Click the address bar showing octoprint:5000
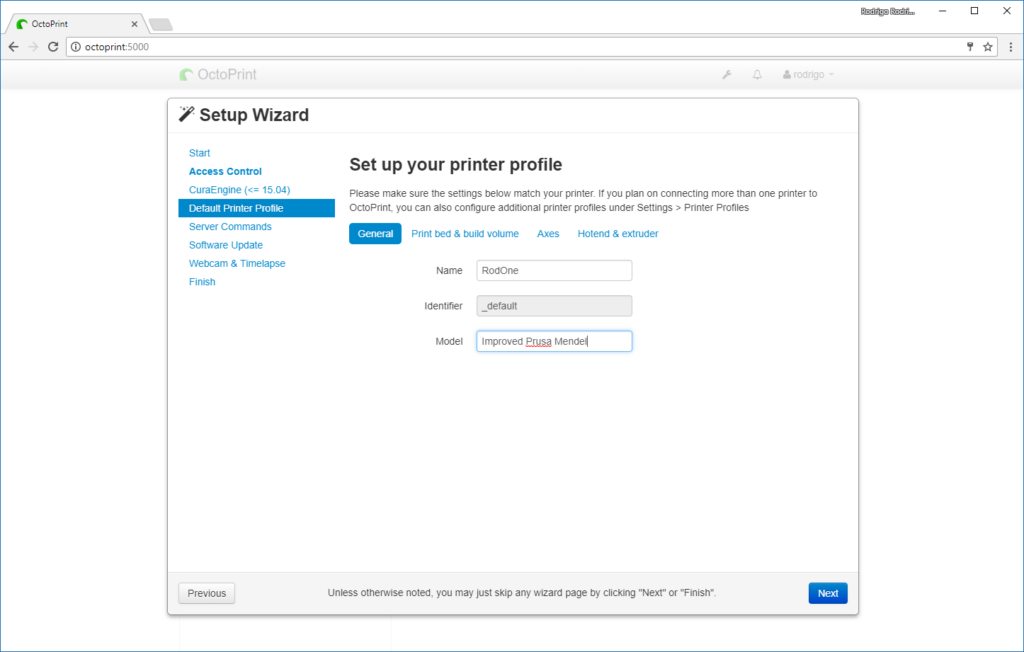Image resolution: width=1024 pixels, height=652 pixels. coord(516,47)
